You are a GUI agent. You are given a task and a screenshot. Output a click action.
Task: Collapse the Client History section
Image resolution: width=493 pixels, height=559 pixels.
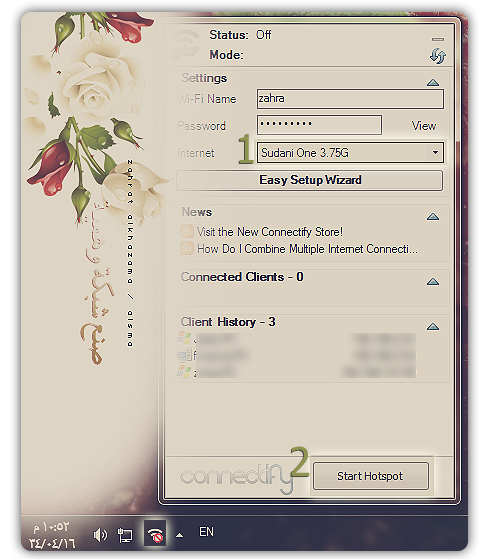point(433,327)
